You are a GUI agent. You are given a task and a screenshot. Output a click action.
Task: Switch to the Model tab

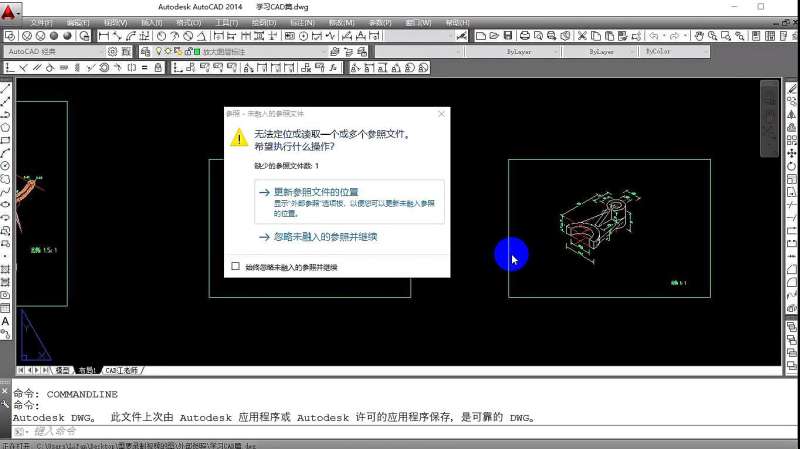63,370
